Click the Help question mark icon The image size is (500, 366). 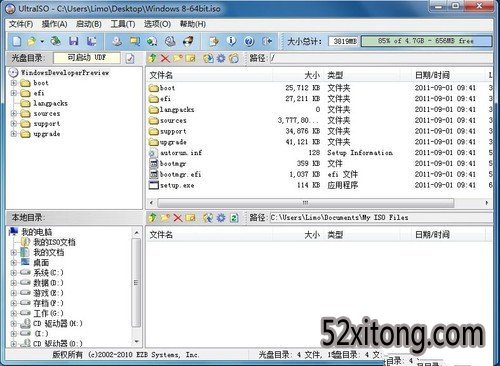[x=249, y=41]
